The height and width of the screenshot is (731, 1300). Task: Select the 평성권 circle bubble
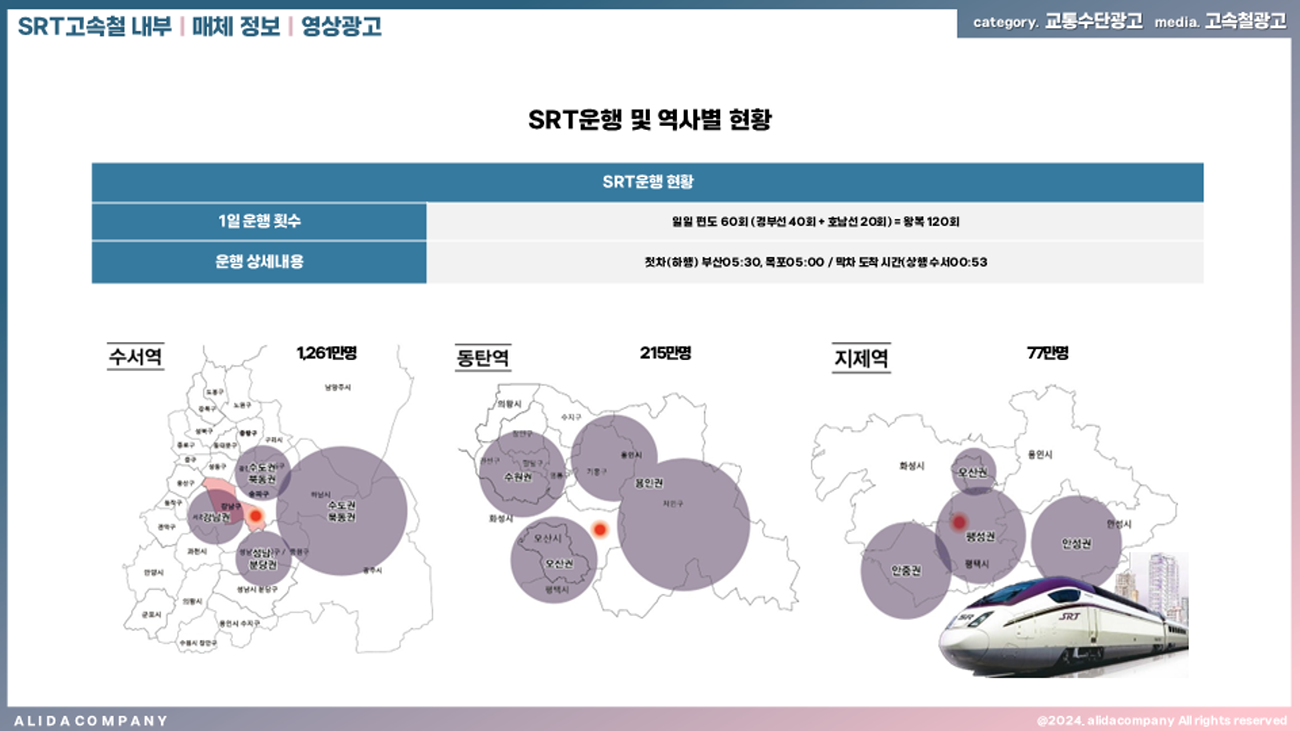[983, 535]
